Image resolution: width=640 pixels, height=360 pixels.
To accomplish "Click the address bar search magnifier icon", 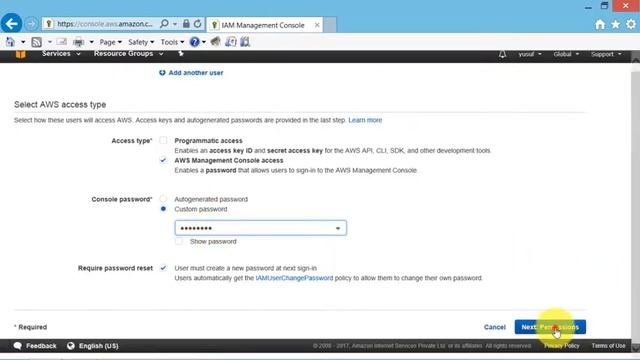I will click(164, 24).
